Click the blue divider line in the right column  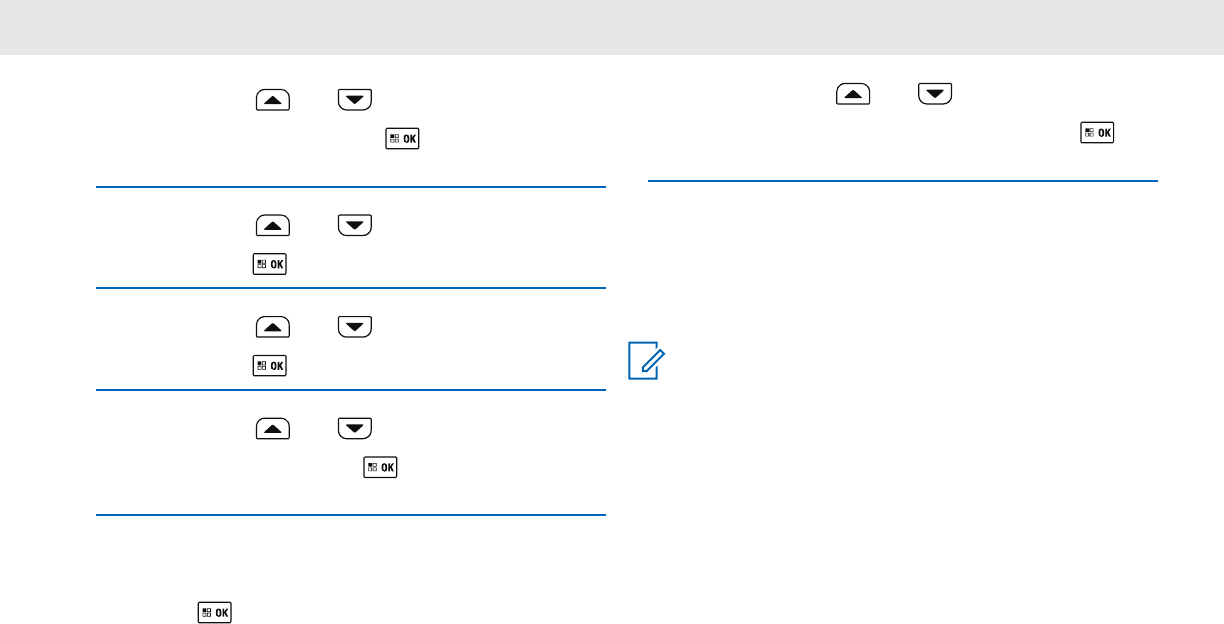[902, 182]
